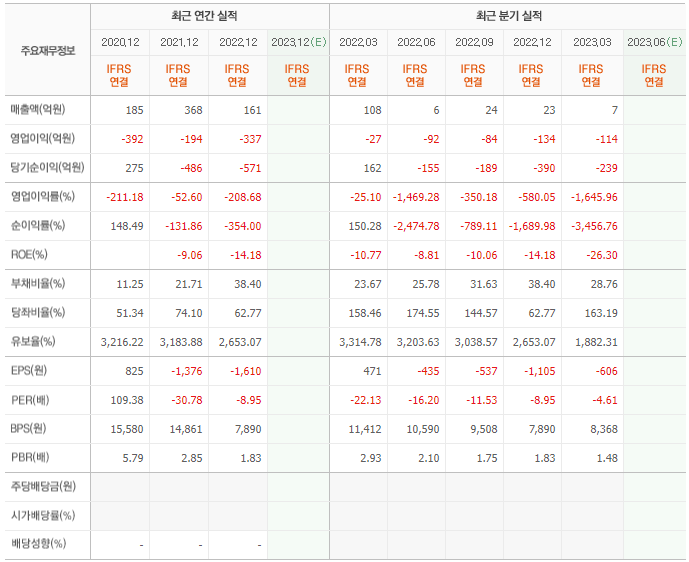Select the EPS(원) row label

click(29, 370)
